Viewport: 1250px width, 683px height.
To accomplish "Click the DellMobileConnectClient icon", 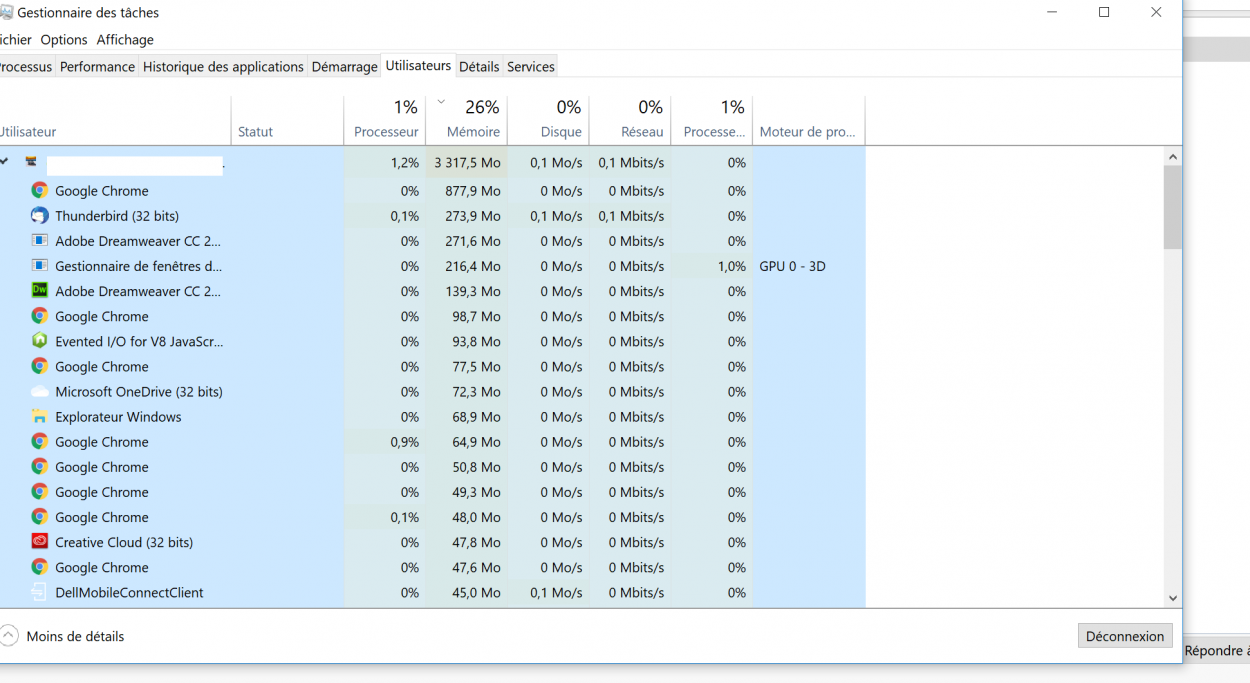I will pyautogui.click(x=40, y=592).
